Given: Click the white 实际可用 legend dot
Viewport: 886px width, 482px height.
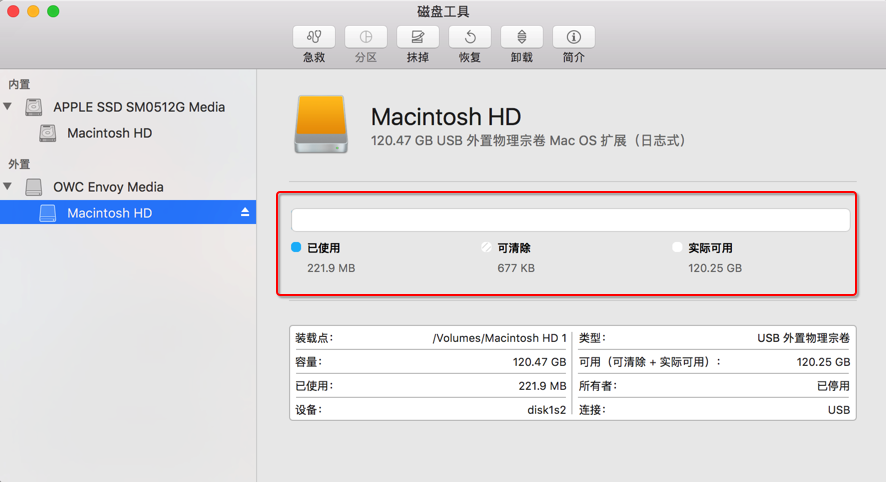Looking at the screenshot, I should 677,247.
